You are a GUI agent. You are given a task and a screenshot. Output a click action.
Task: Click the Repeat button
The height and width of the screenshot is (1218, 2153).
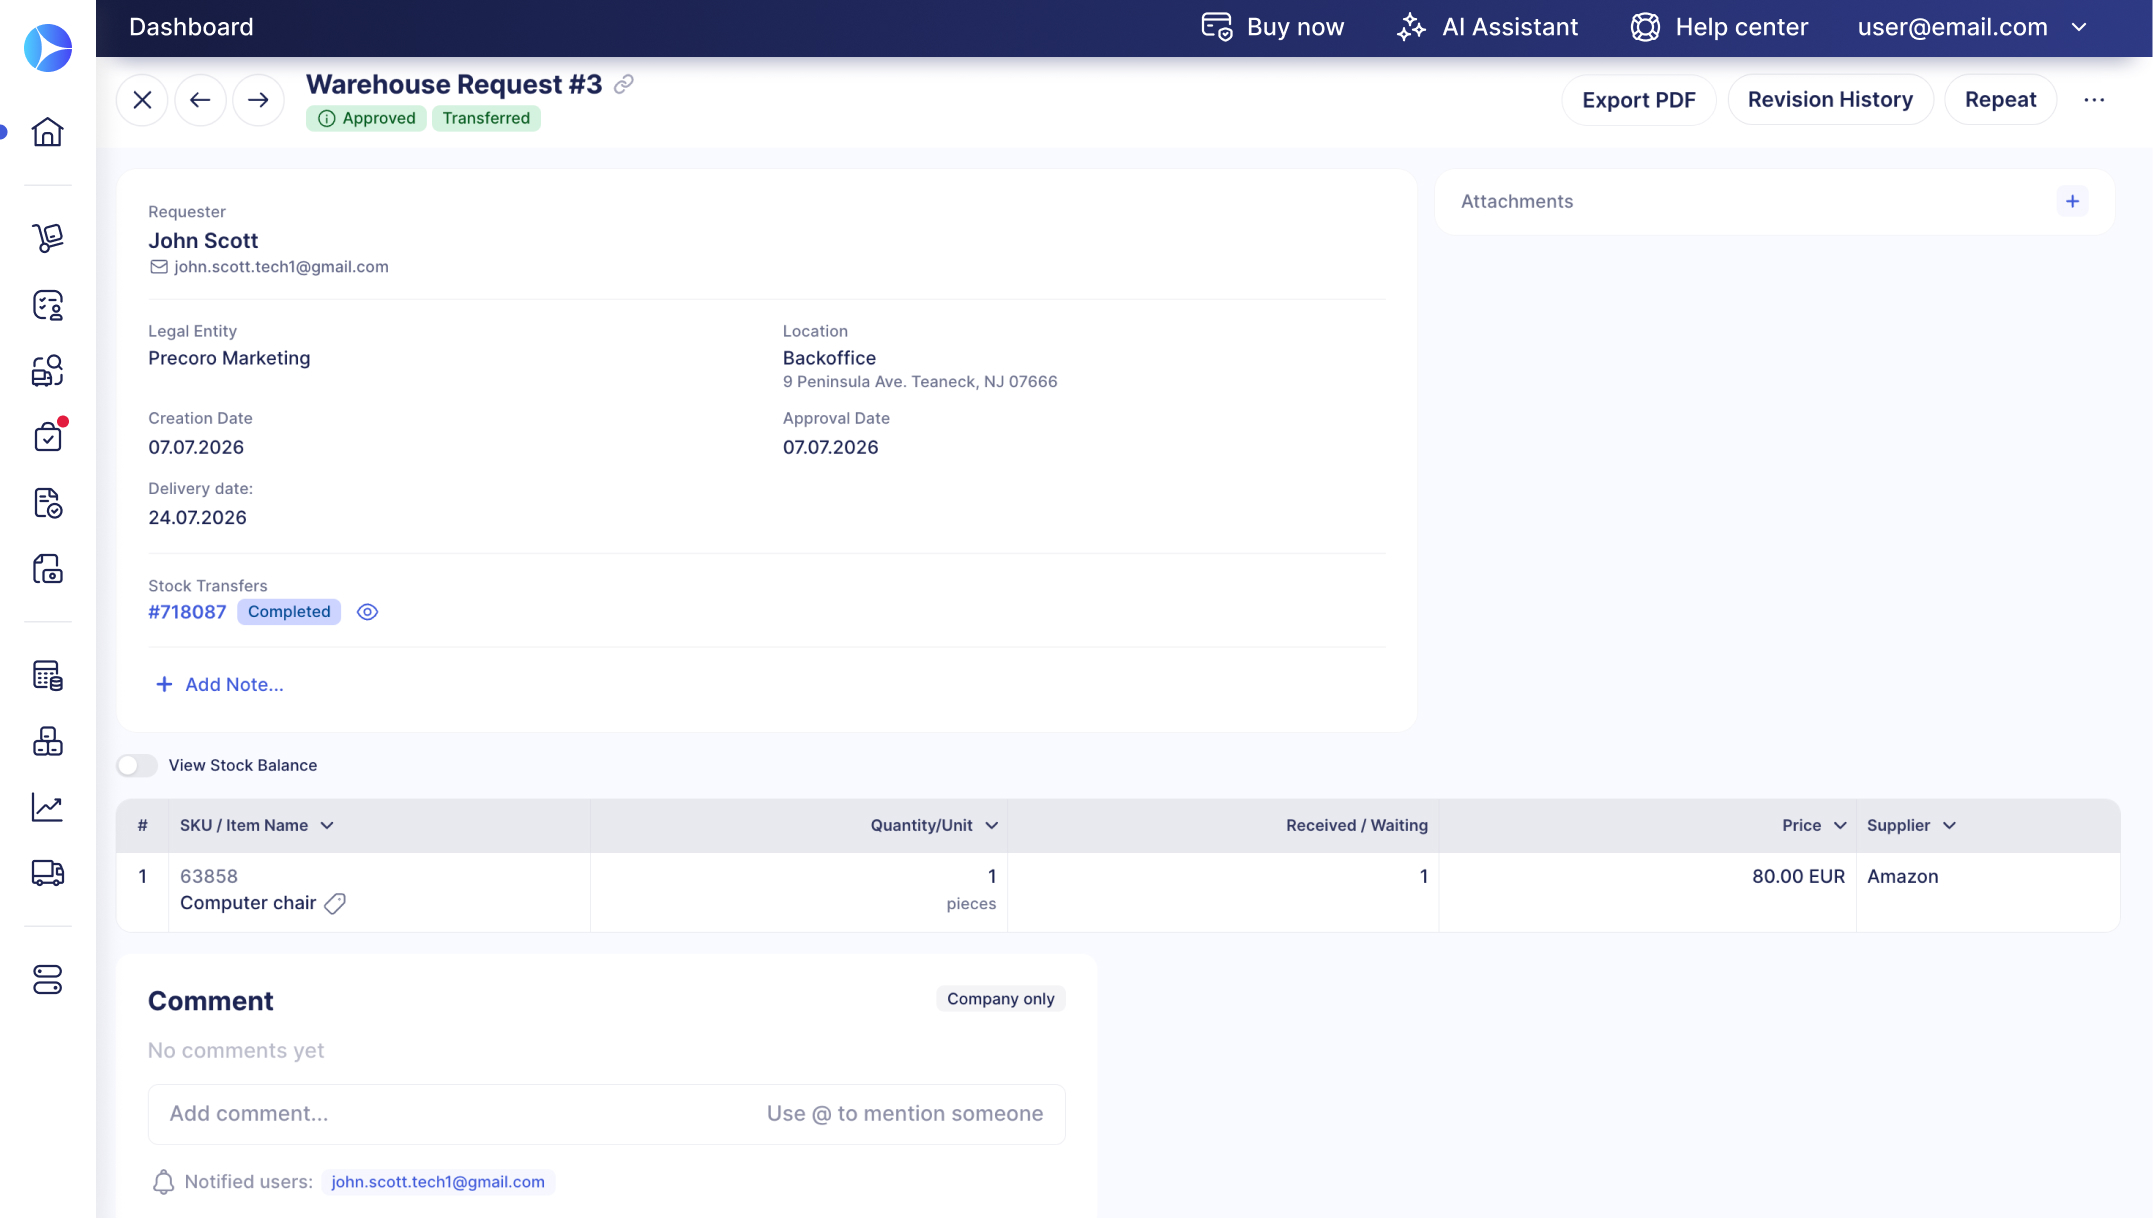pyautogui.click(x=2000, y=100)
